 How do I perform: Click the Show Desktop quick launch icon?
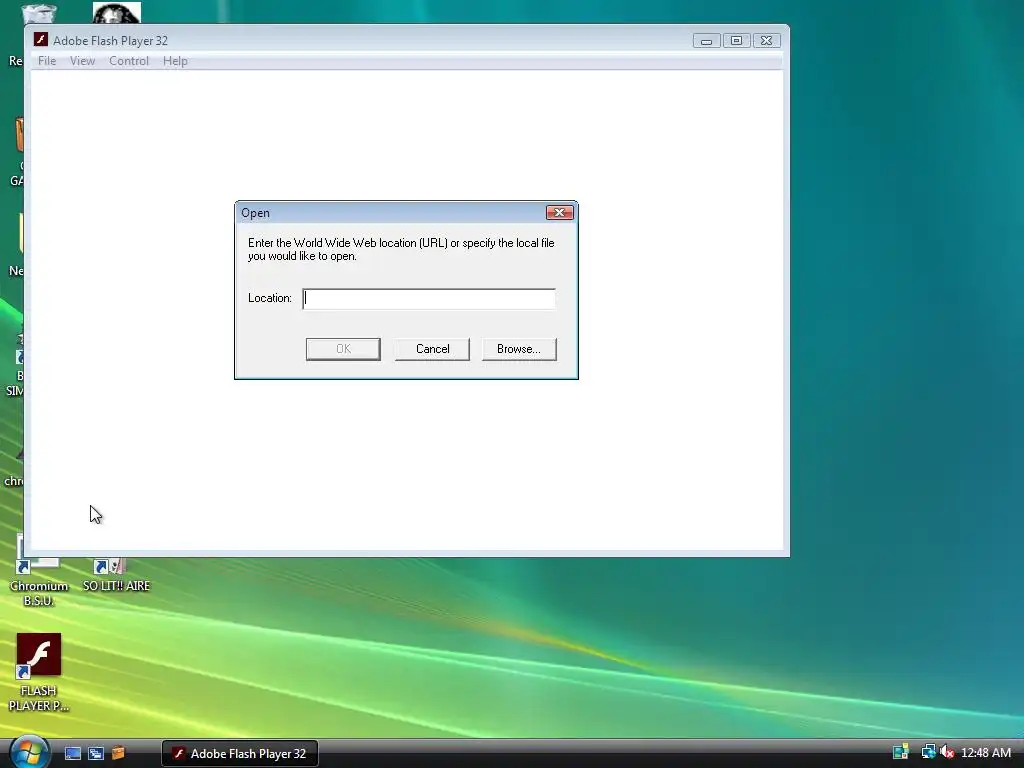pos(72,754)
